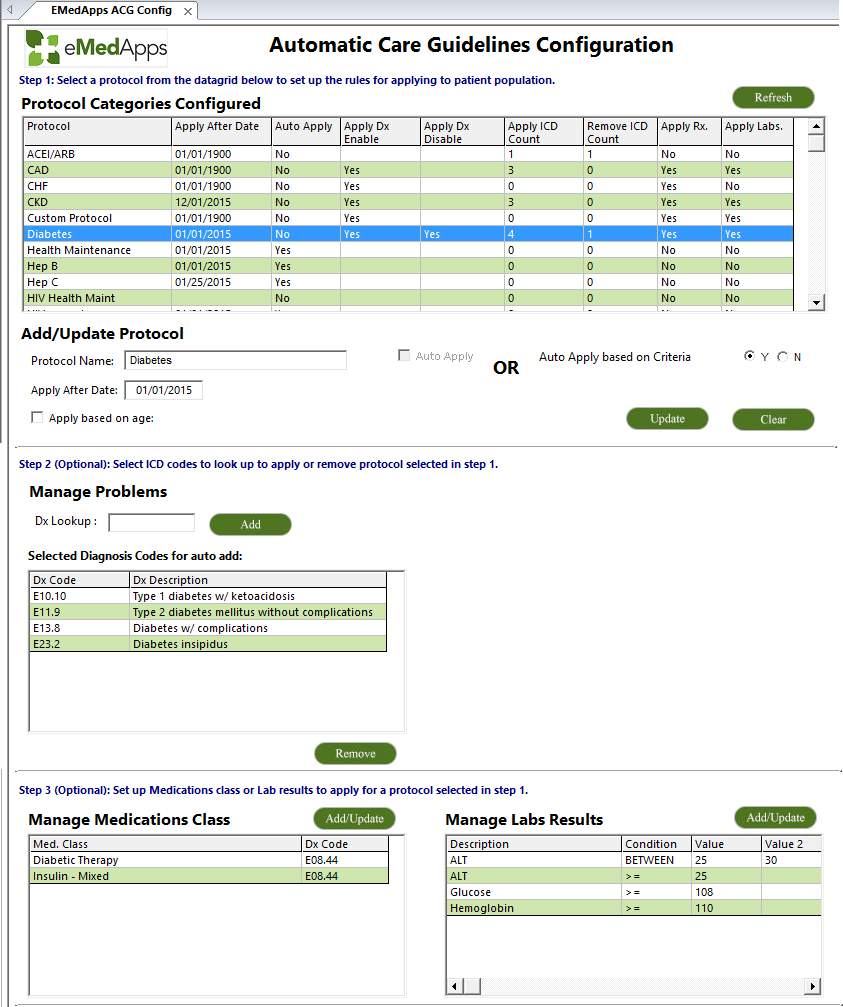Select the ACEI/ARB protocol row
Screen dimensions: 843x1007
pyautogui.click(x=408, y=154)
